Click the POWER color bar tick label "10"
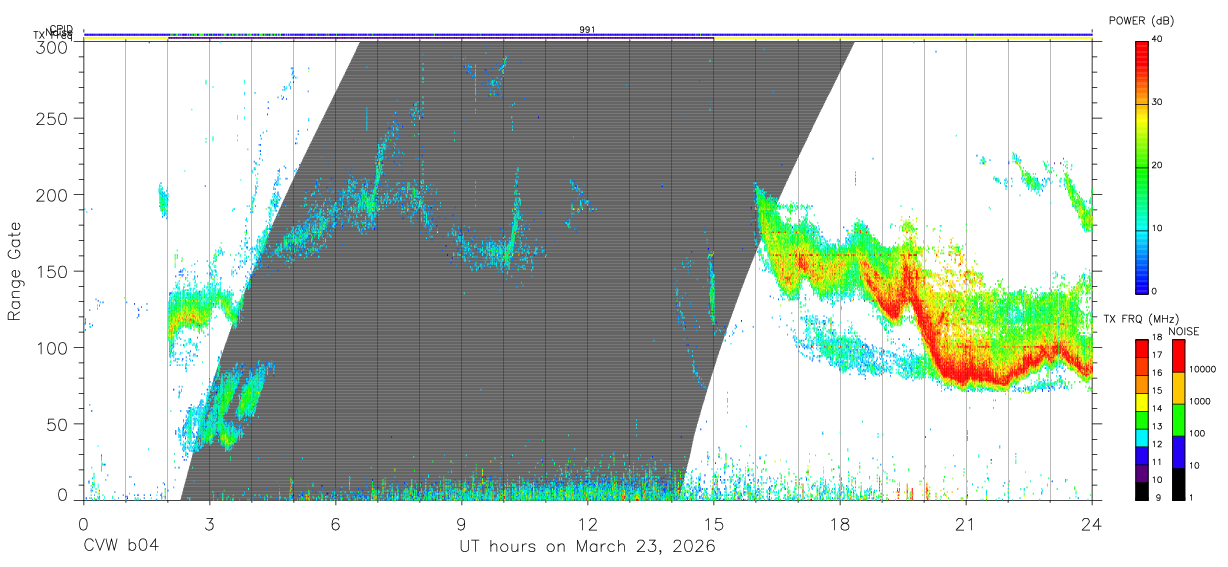The width and height of the screenshot is (1228, 567). [1158, 229]
